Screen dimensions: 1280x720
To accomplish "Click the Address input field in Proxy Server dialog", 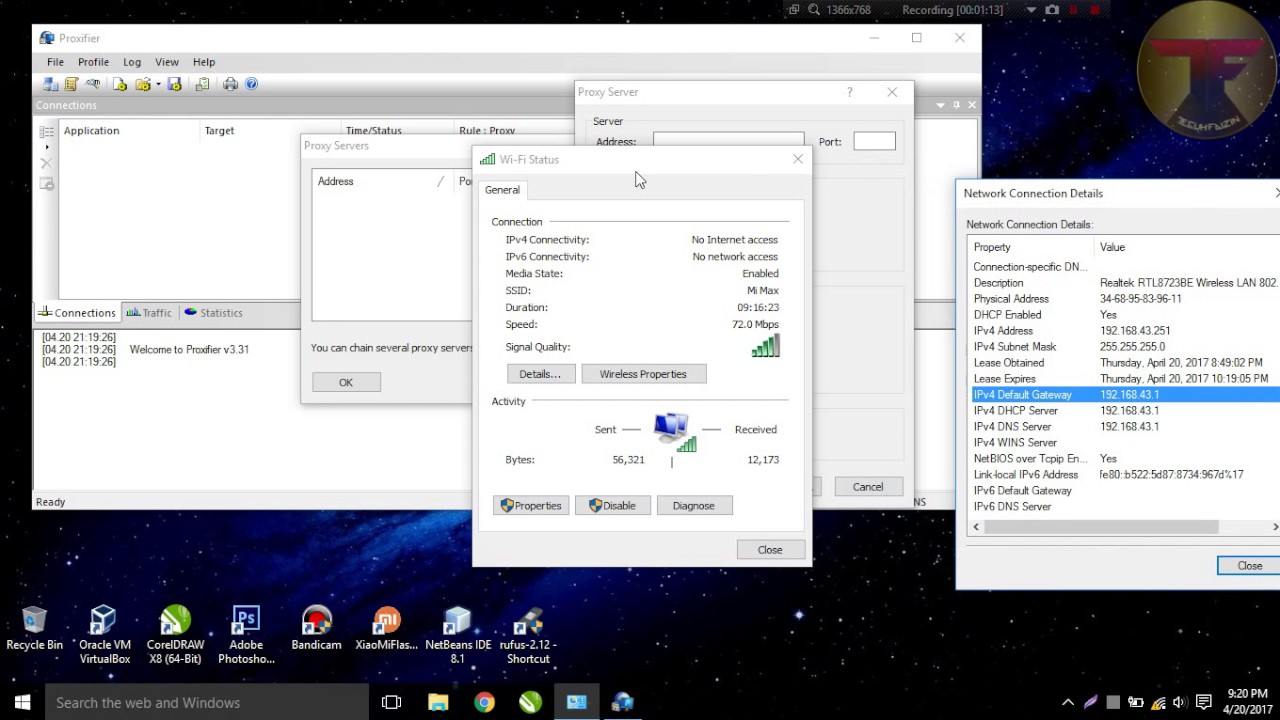I will 728,139.
